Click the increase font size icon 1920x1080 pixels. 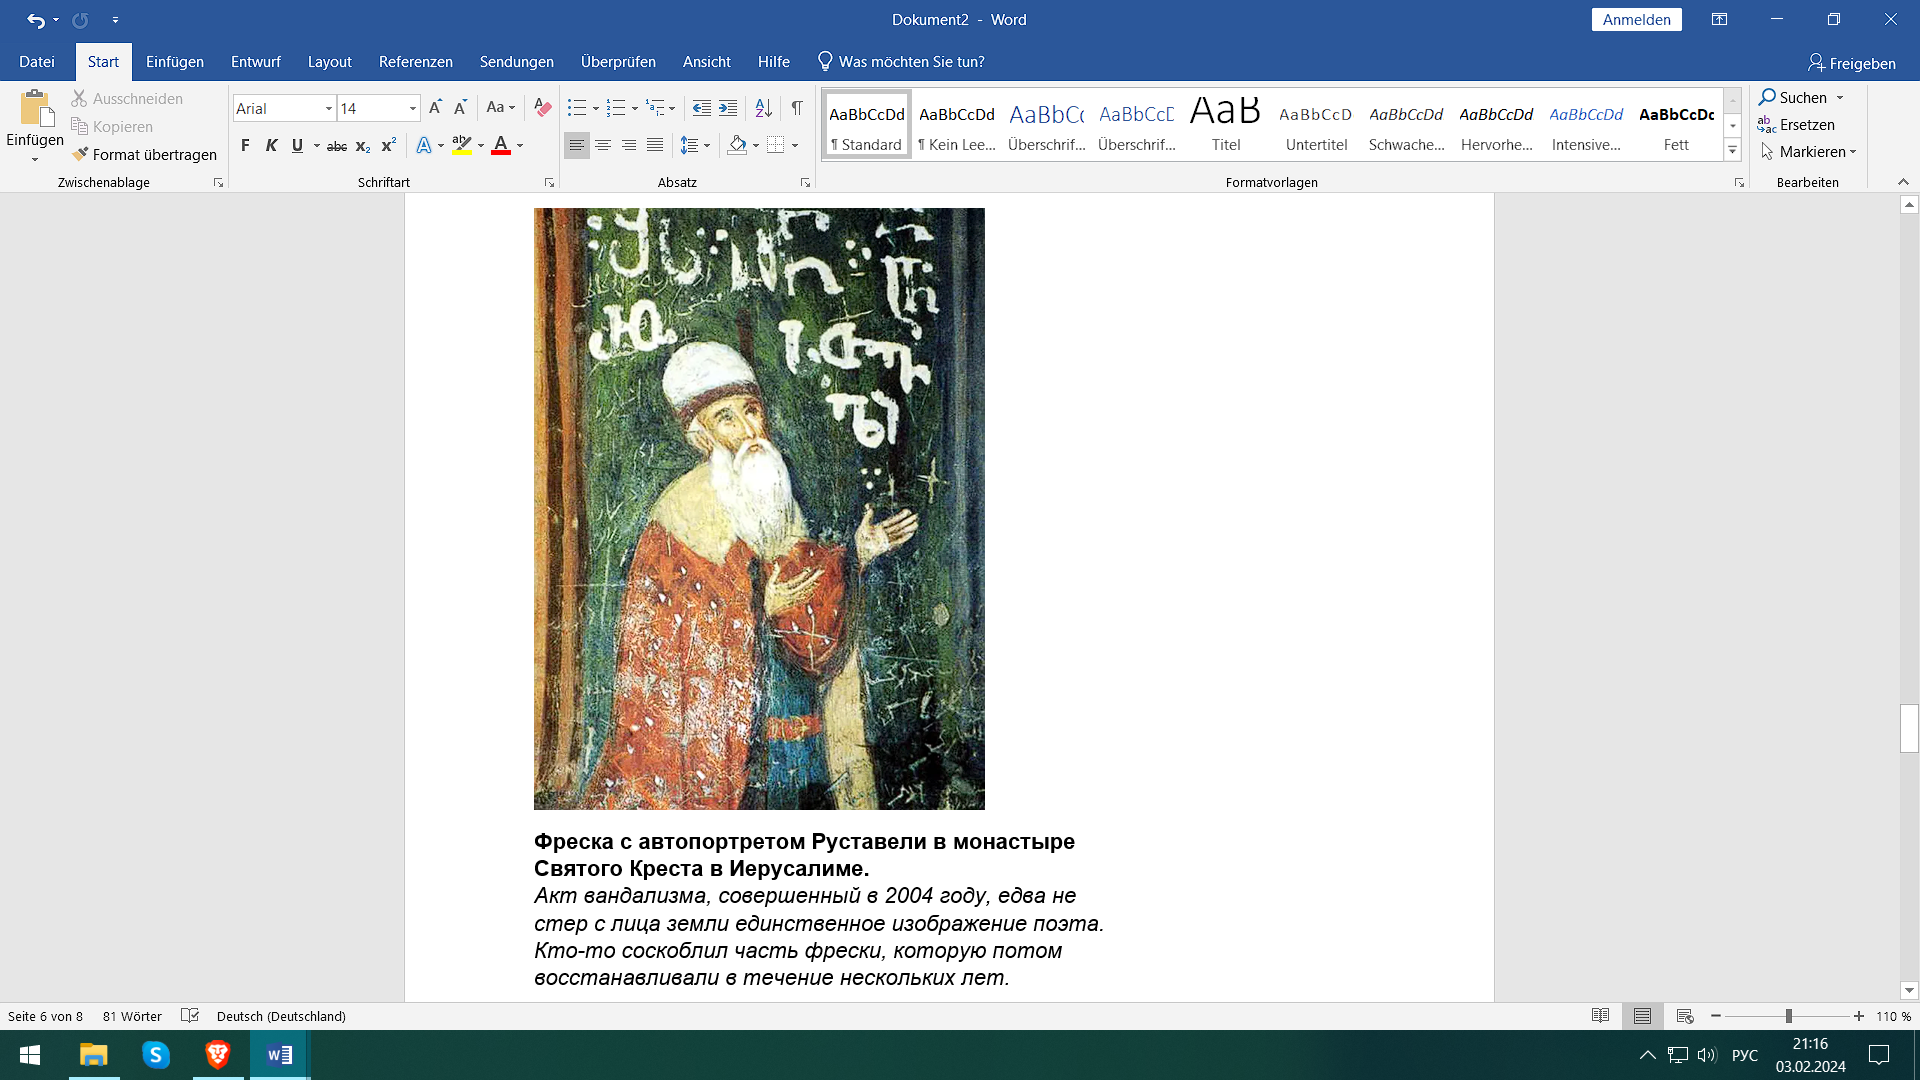coord(435,107)
